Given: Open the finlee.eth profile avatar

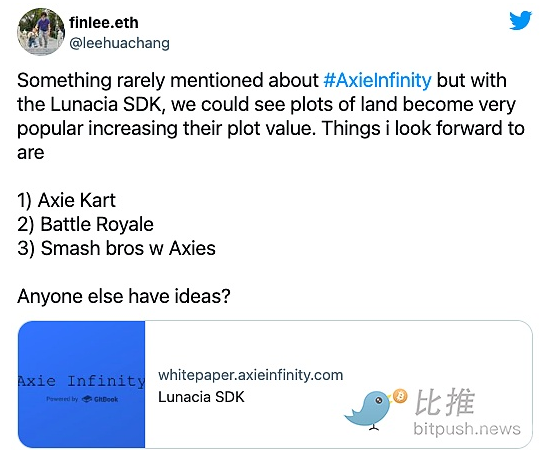Looking at the screenshot, I should (41, 32).
